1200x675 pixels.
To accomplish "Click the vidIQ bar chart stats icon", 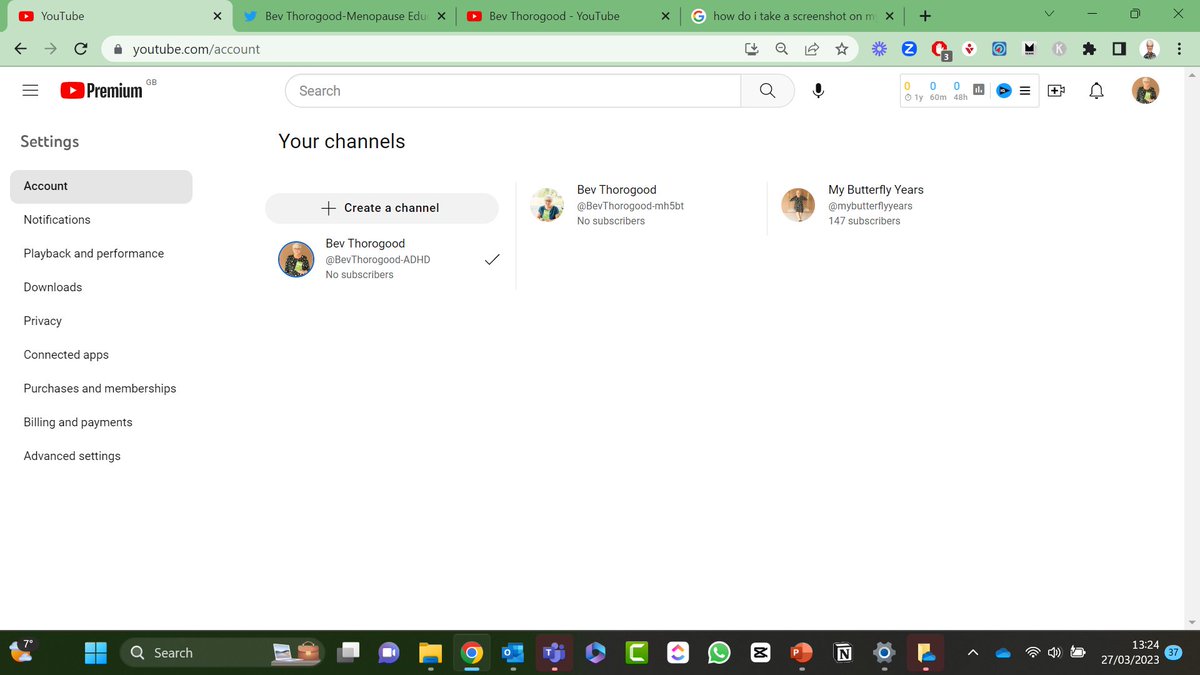I will (978, 90).
